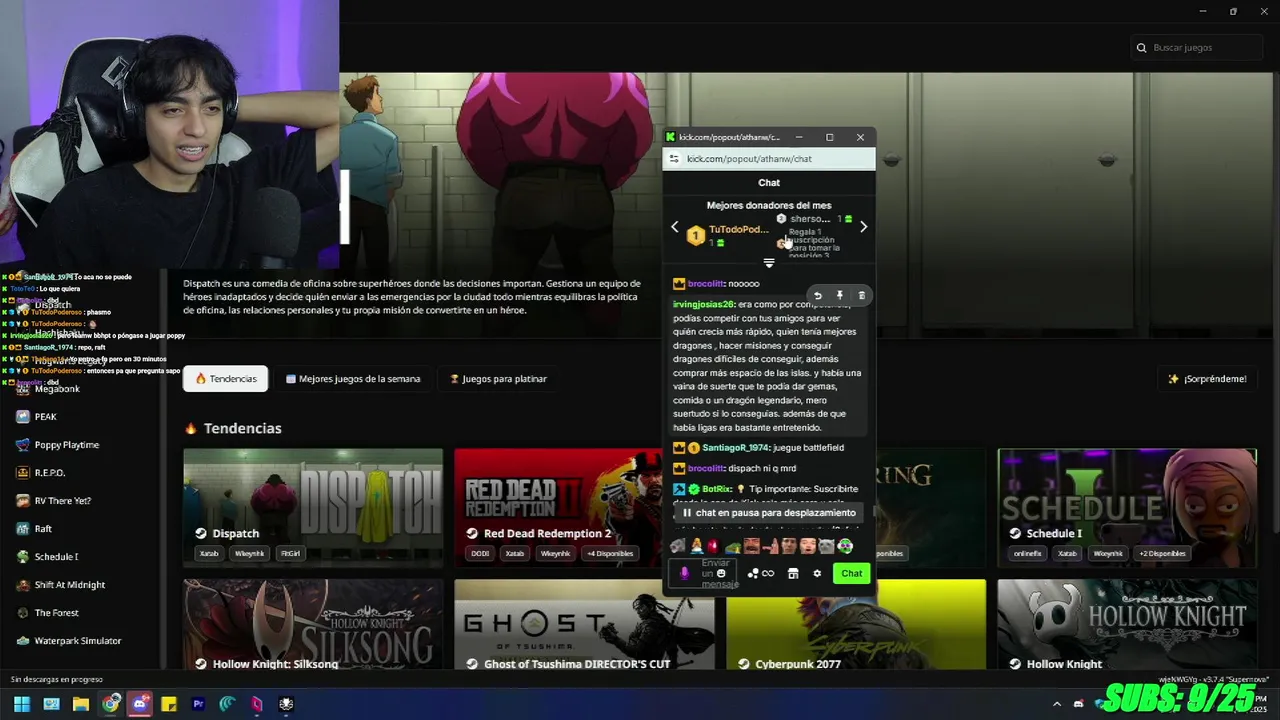Select PEAK in the sidebar game list
The height and width of the screenshot is (720, 1280).
point(46,417)
